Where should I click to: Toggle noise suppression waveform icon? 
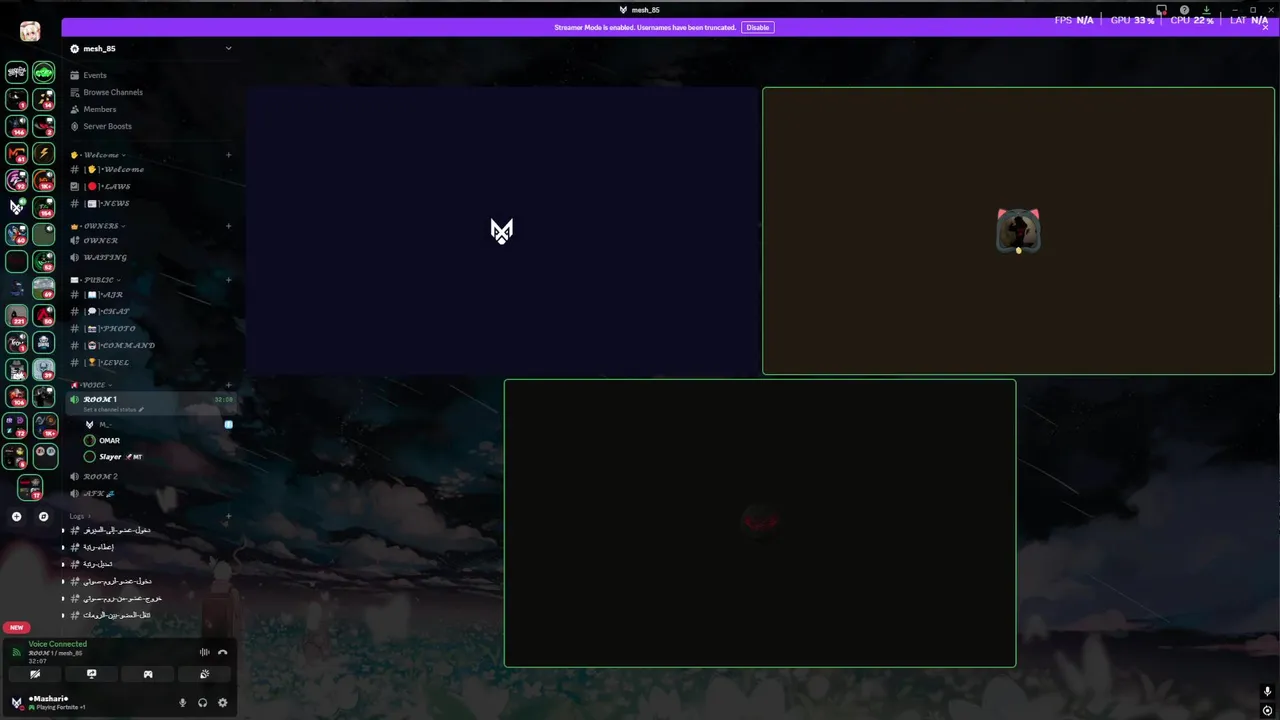pyautogui.click(x=204, y=652)
